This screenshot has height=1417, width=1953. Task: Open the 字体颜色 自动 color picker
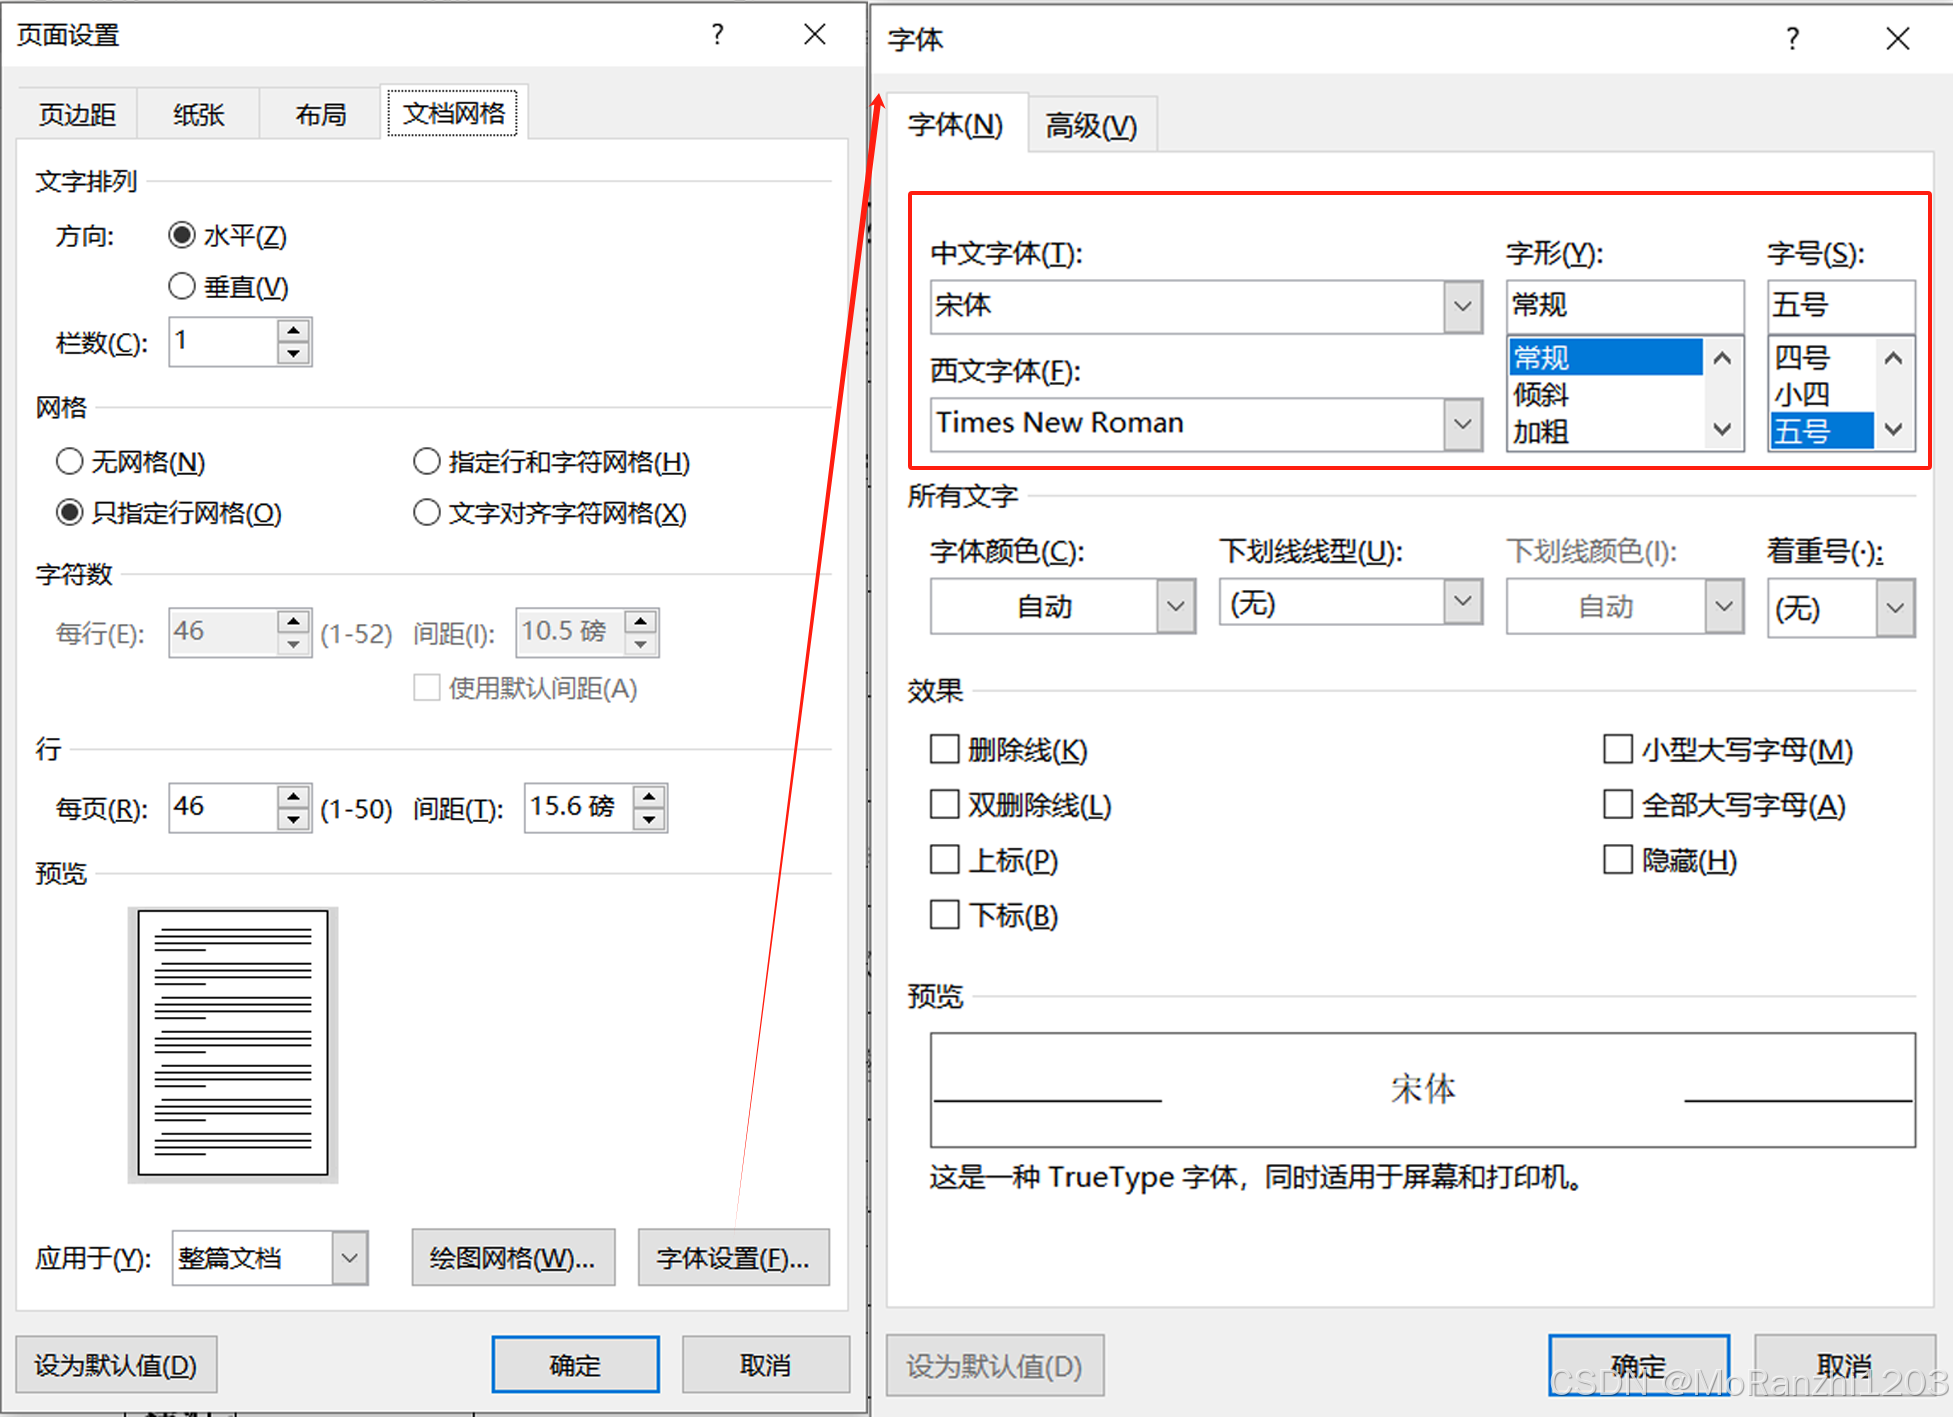(x=1176, y=607)
